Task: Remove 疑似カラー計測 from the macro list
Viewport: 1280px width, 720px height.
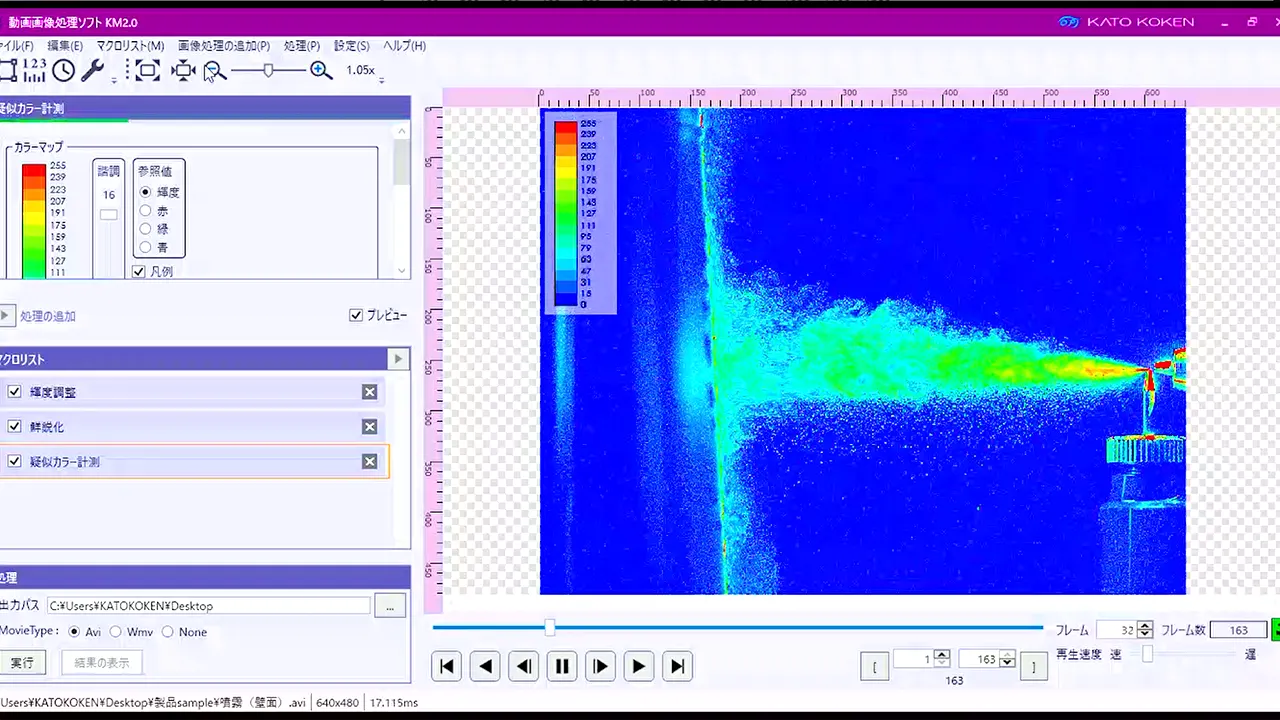Action: pos(369,462)
